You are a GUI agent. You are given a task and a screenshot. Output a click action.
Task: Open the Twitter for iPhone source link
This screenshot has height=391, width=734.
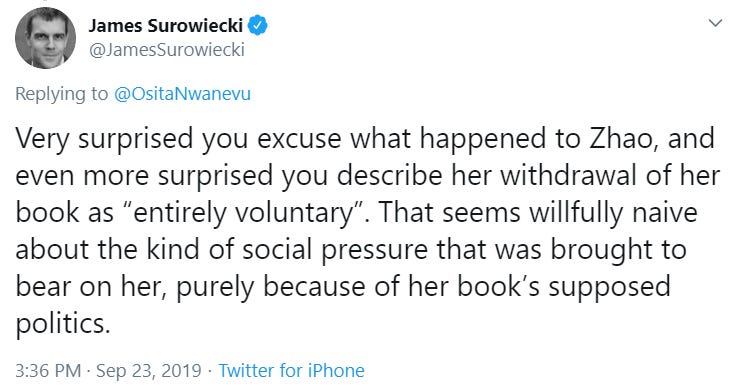tap(291, 370)
